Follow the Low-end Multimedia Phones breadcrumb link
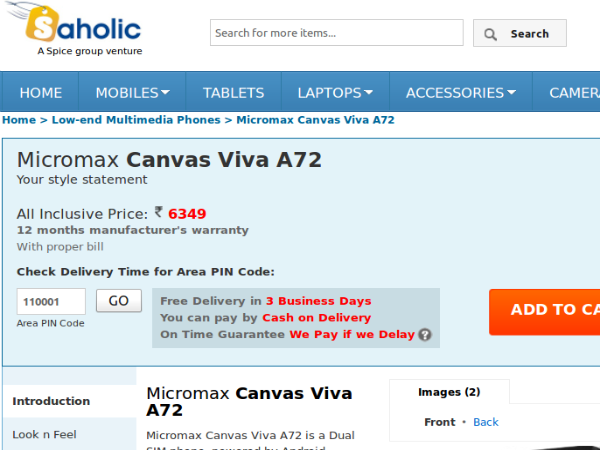 point(136,120)
